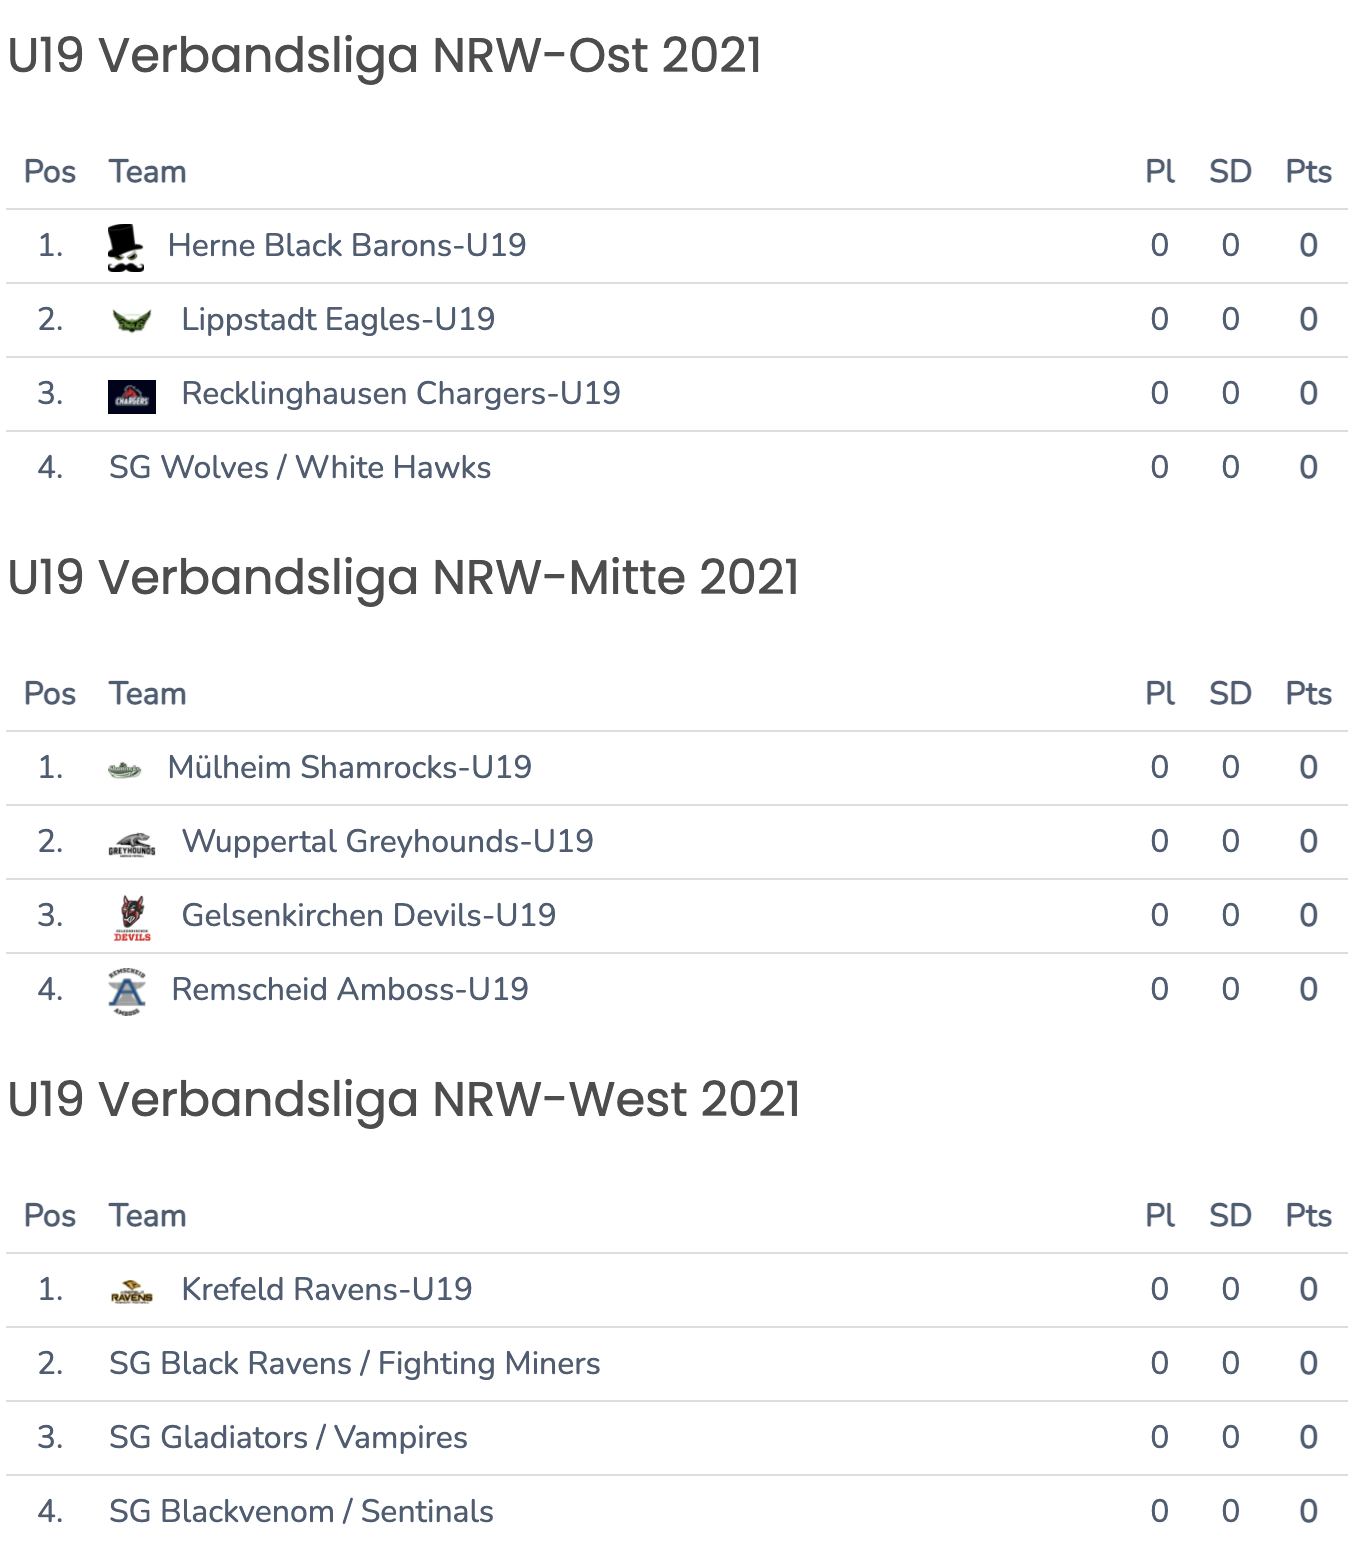1356x1564 pixels.
Task: Click the Lippstadt Eagles green logo
Action: 131,321
